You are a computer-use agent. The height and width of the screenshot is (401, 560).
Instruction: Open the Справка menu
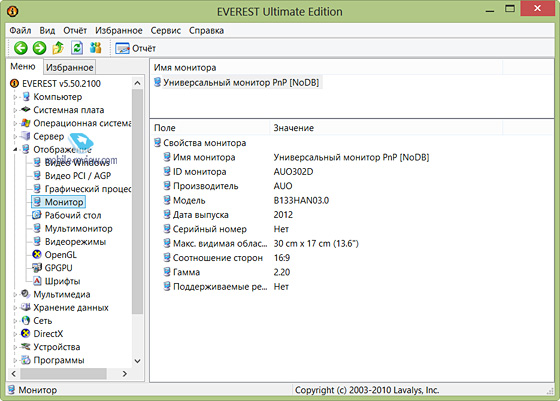206,31
